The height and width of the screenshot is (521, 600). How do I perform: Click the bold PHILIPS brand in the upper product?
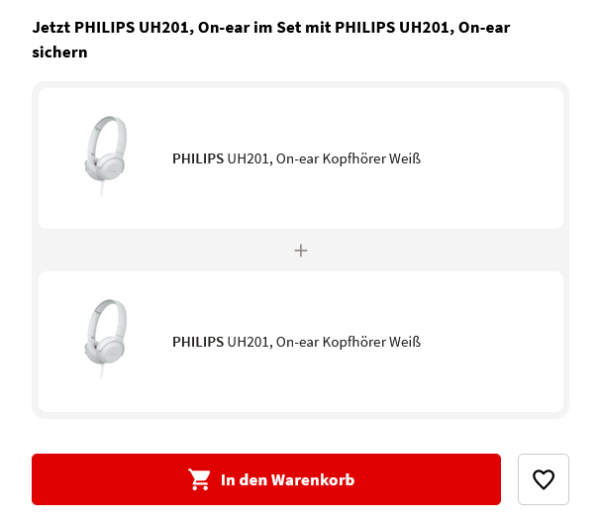(197, 158)
